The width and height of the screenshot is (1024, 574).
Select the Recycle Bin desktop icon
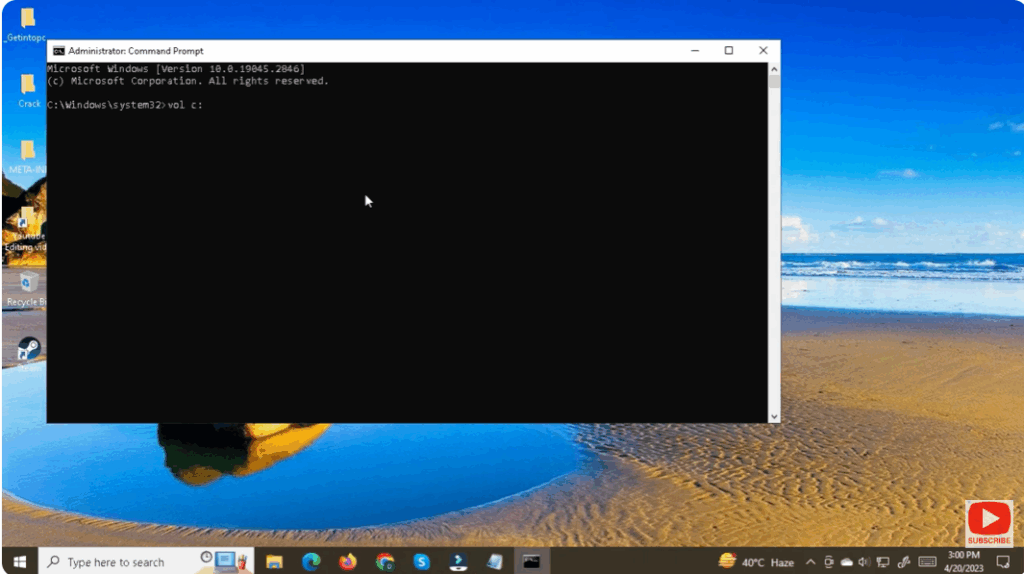tap(28, 287)
